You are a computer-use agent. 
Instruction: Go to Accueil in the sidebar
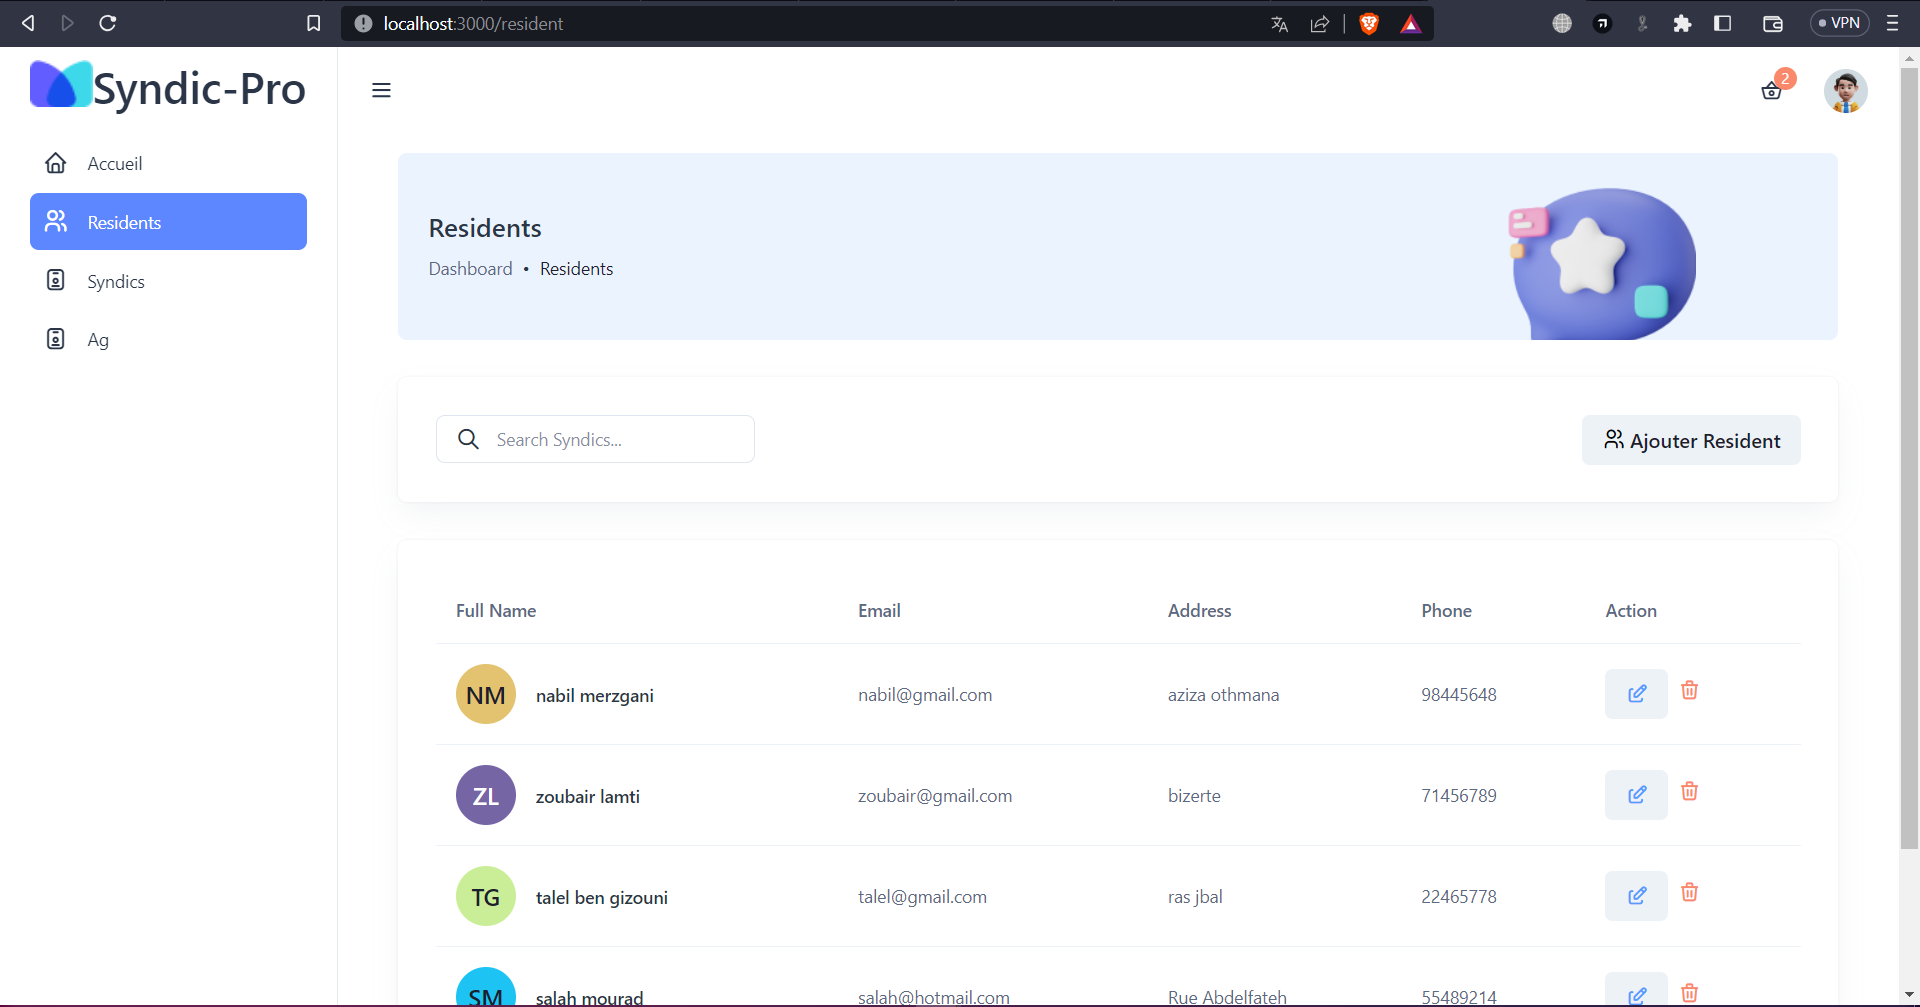point(114,163)
